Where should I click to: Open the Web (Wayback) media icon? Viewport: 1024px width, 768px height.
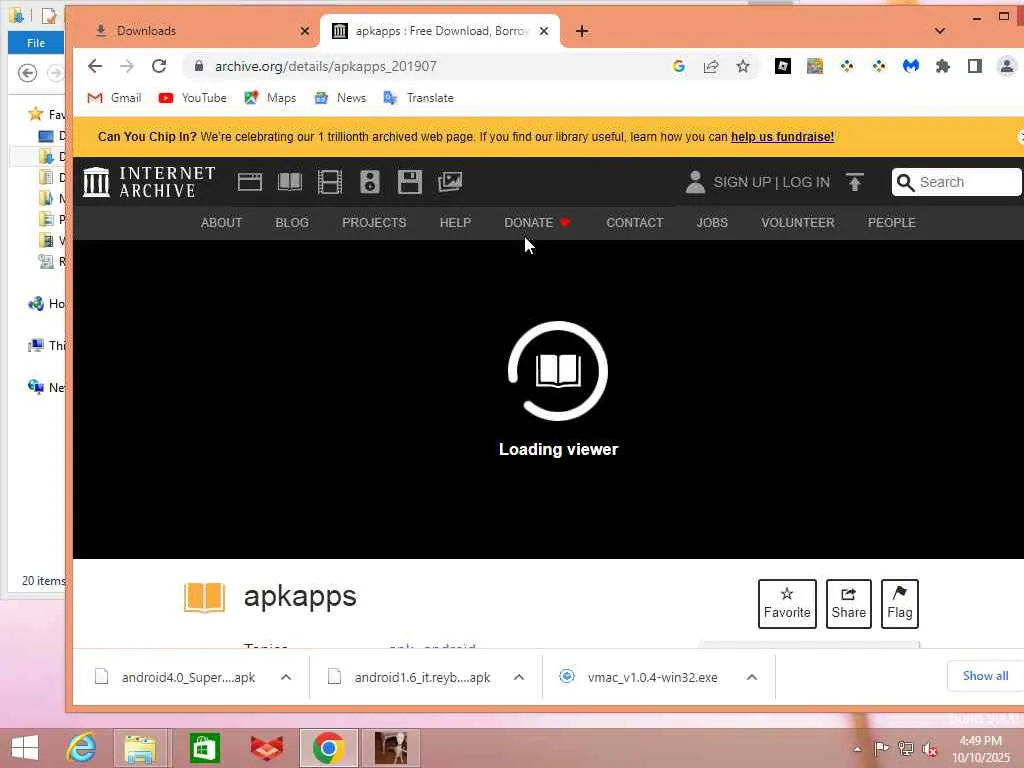pyautogui.click(x=249, y=182)
